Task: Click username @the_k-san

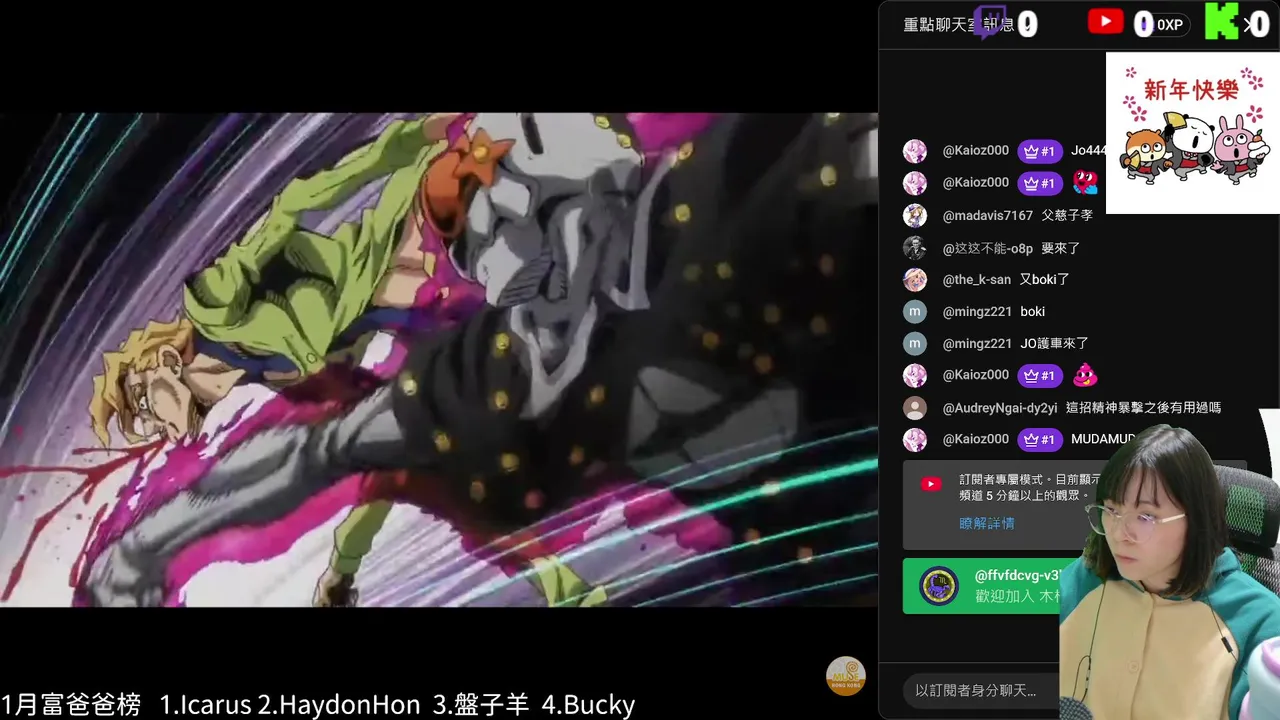Action: coord(976,280)
